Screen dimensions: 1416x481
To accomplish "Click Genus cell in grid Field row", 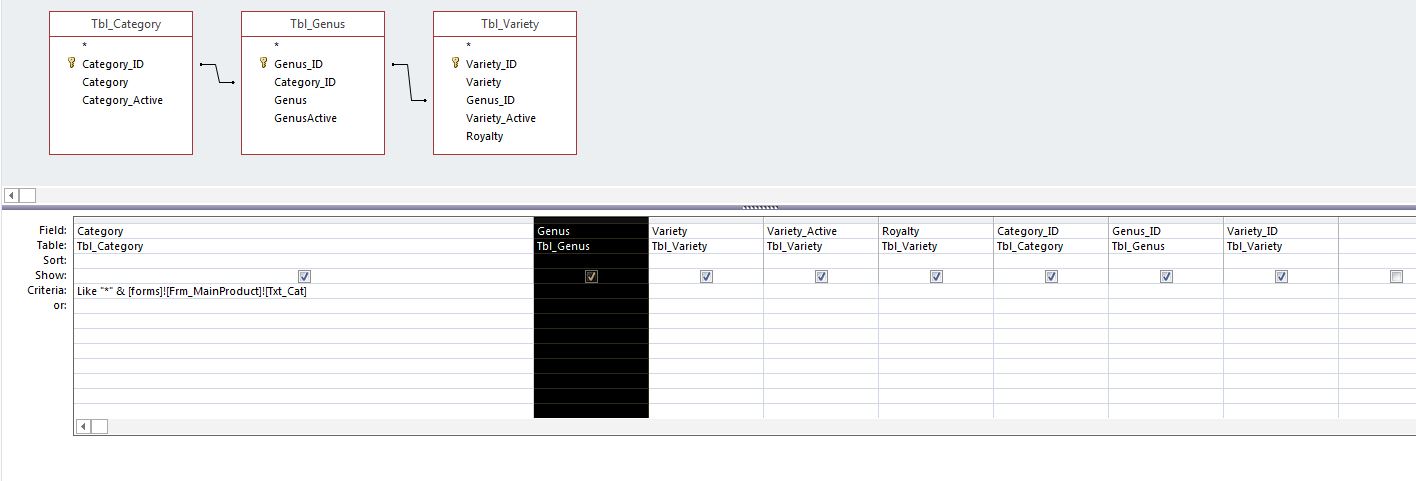I will pyautogui.click(x=591, y=231).
